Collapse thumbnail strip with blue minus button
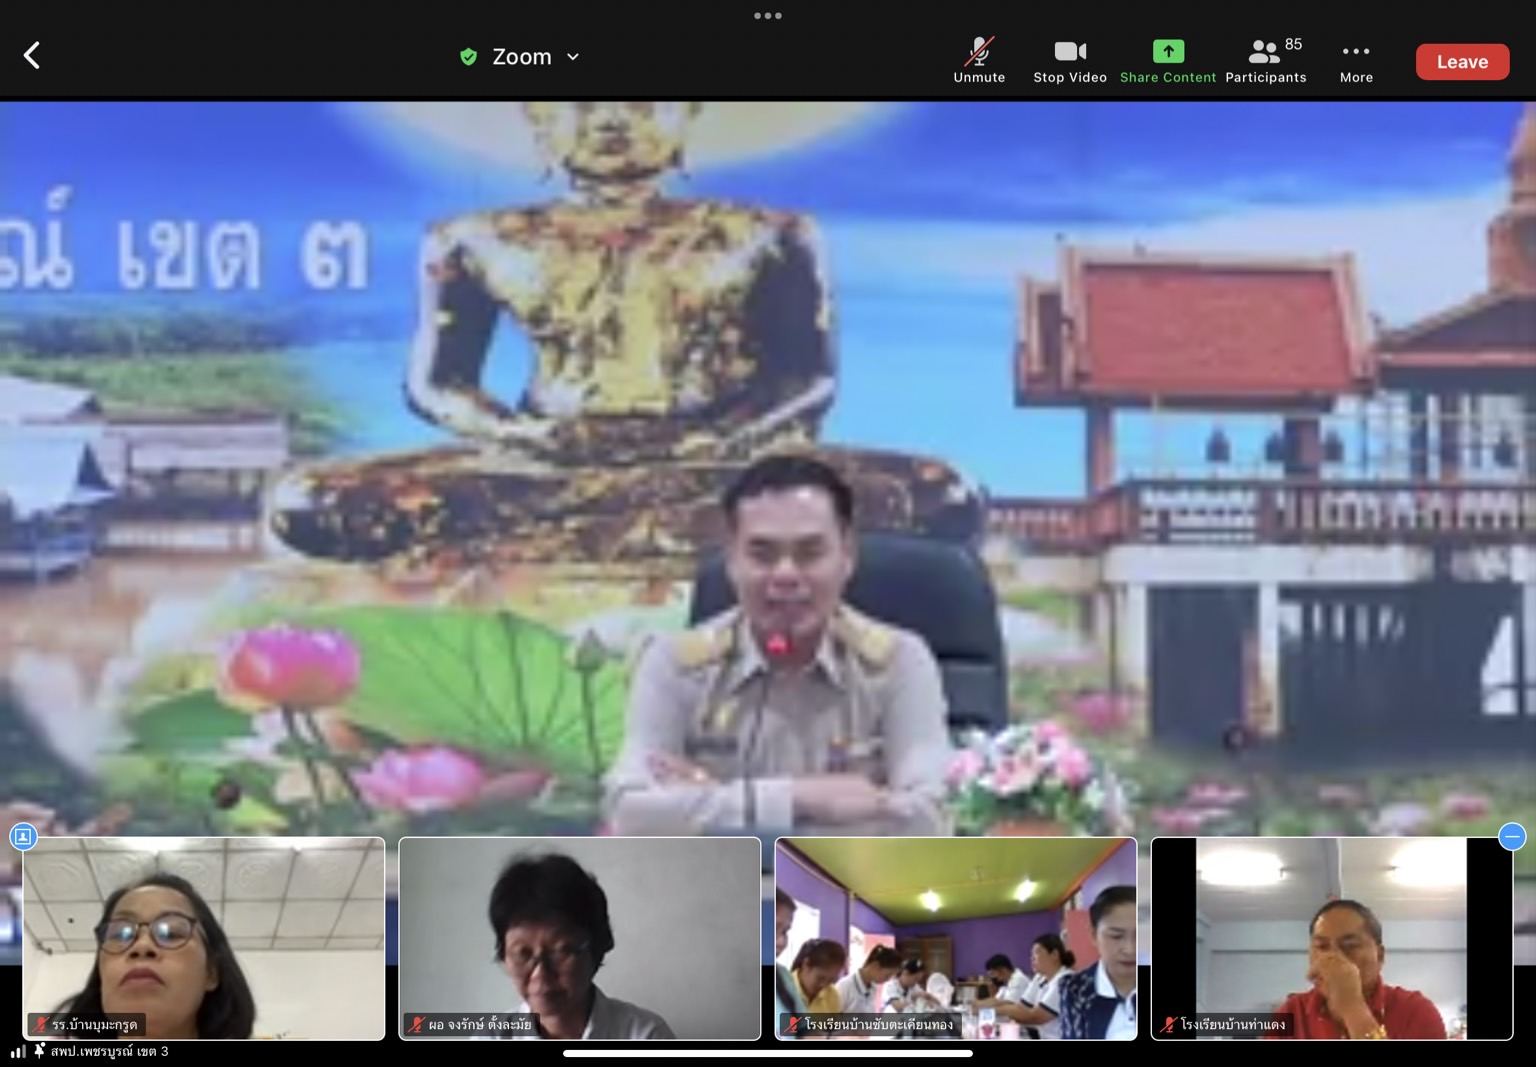1536x1067 pixels. point(1511,836)
